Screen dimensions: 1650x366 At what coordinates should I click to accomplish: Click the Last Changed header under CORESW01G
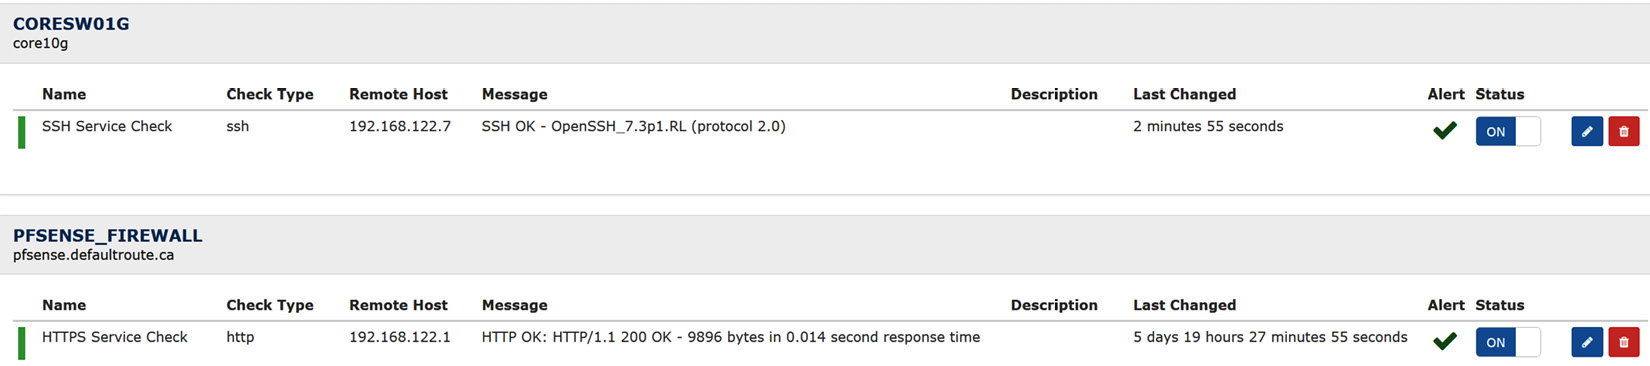pos(1185,94)
